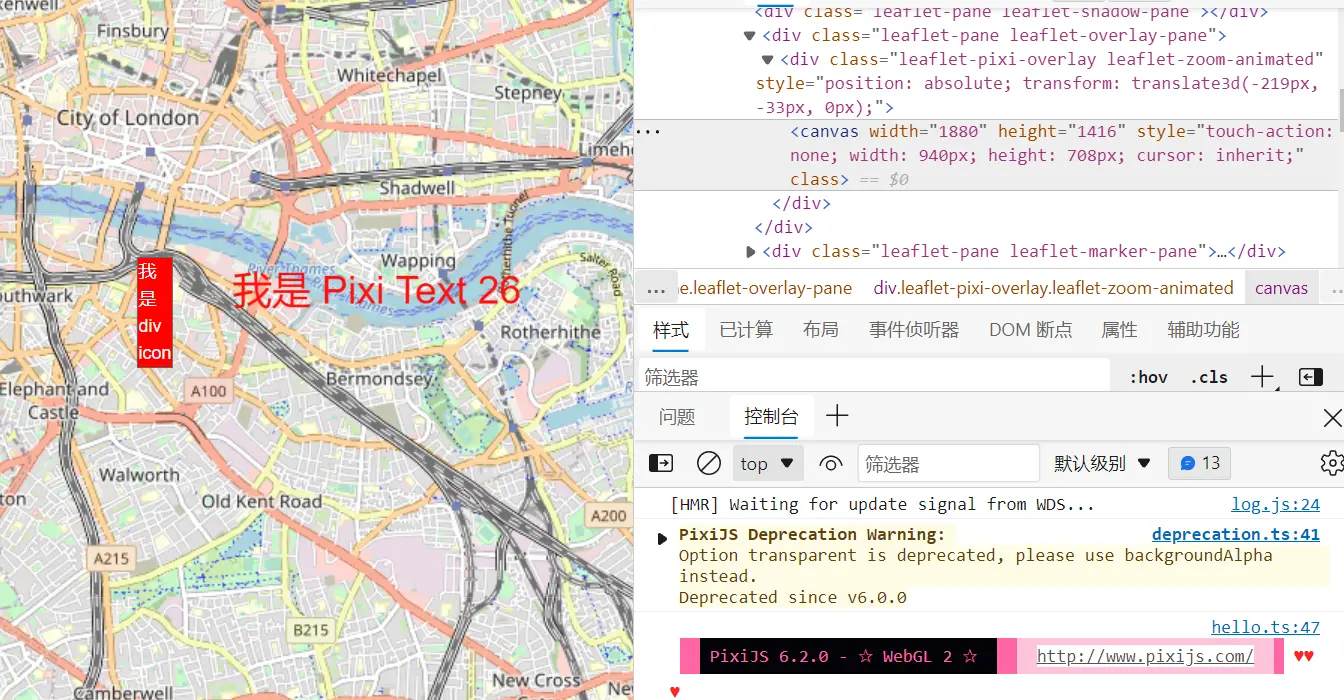Expand PixiJS Deprecation Warning message
Screen dimensions: 1344x700
click(661, 538)
